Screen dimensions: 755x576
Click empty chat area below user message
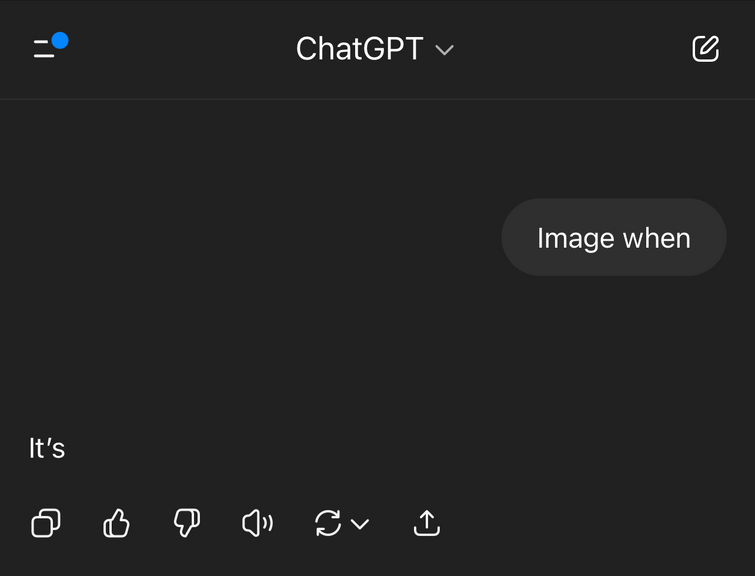coord(378,352)
